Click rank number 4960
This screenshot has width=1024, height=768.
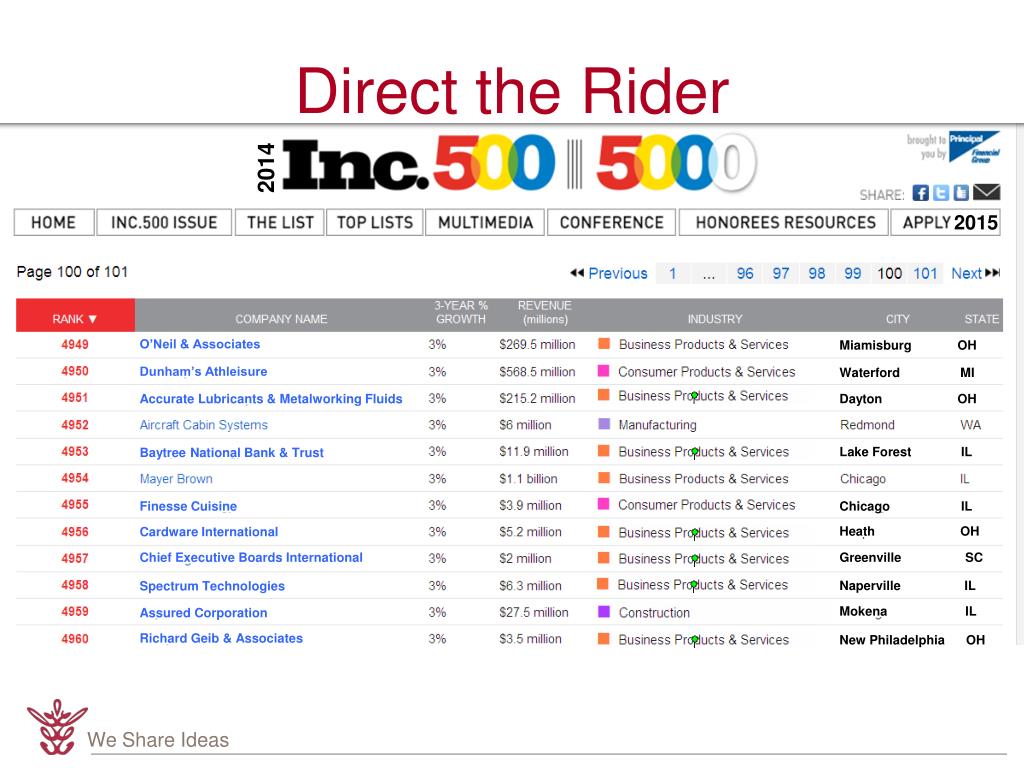click(x=75, y=639)
